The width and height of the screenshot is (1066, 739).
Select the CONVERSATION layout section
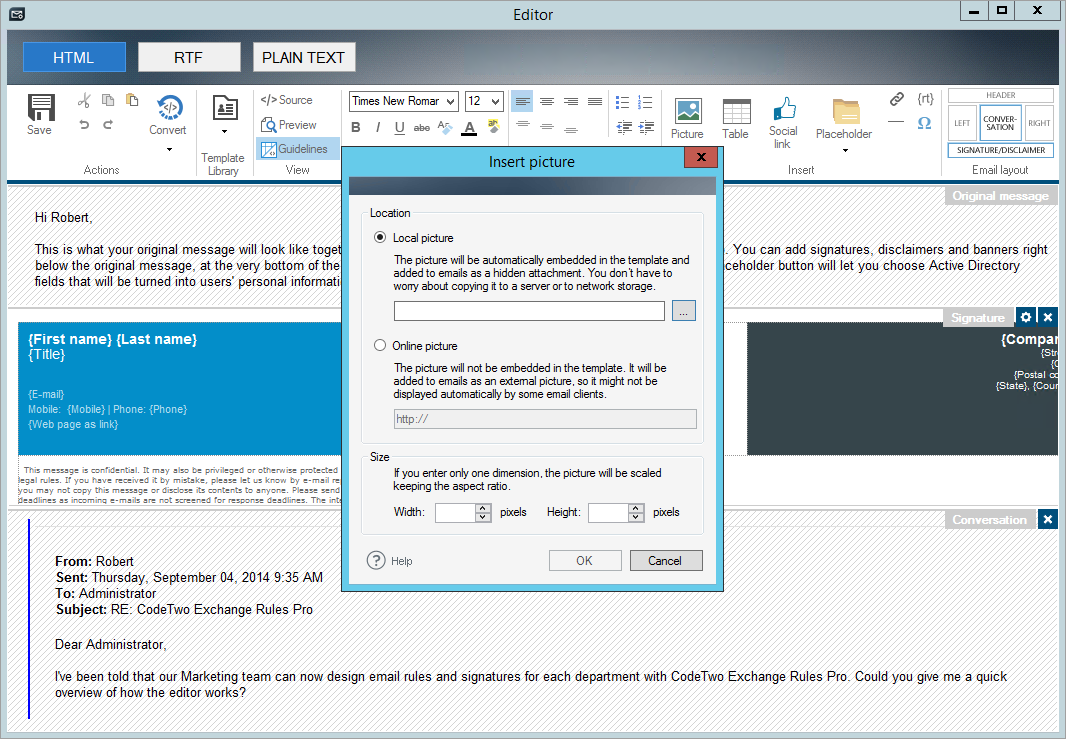1000,123
